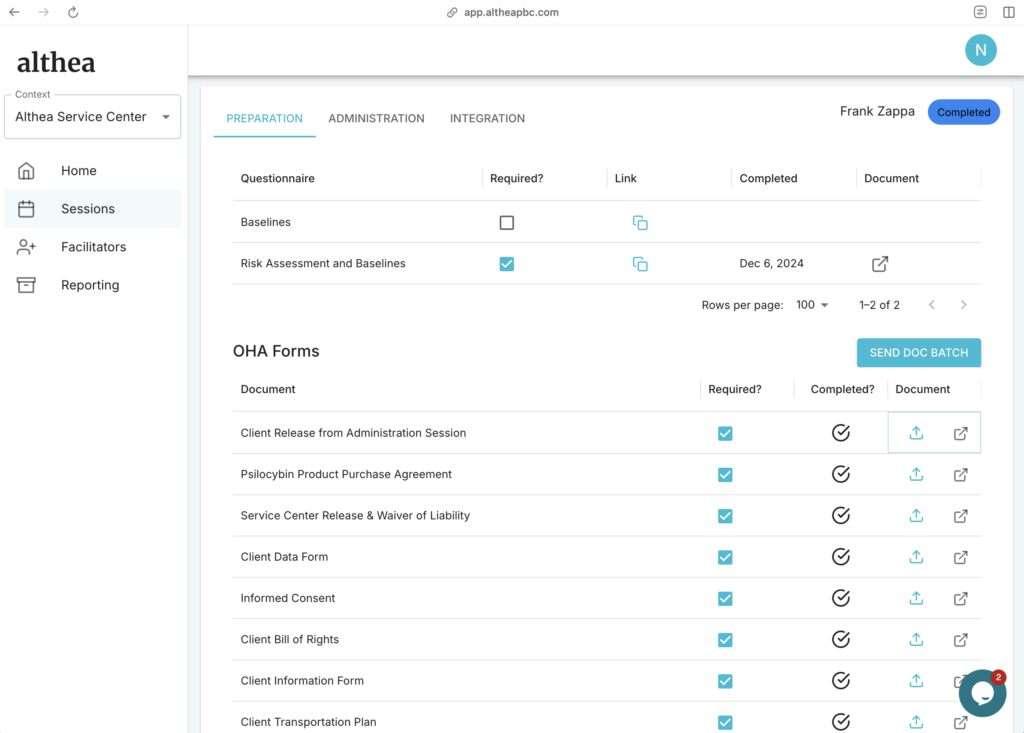Viewport: 1024px width, 733px height.
Task: Click the Completed status badge
Action: point(963,112)
